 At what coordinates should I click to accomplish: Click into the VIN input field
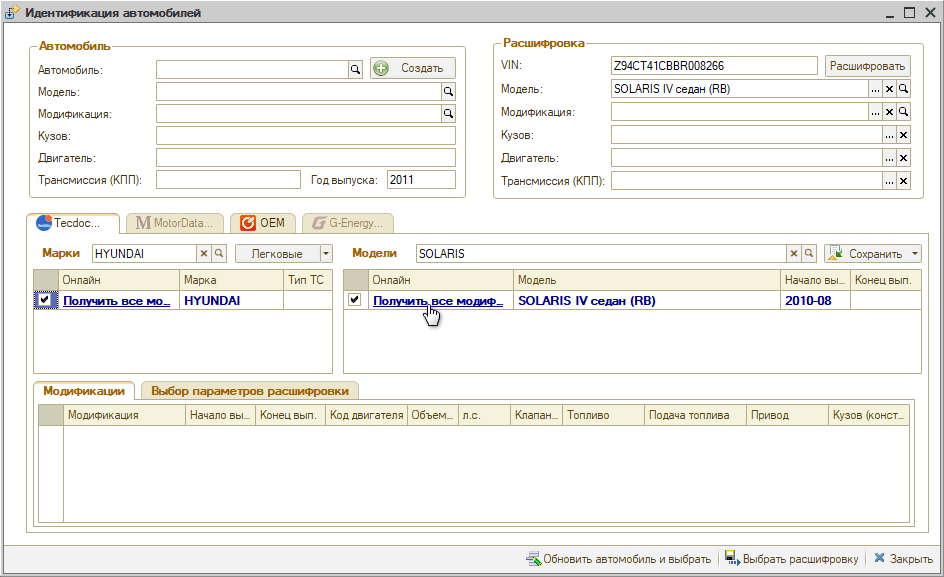pyautogui.click(x=713, y=66)
